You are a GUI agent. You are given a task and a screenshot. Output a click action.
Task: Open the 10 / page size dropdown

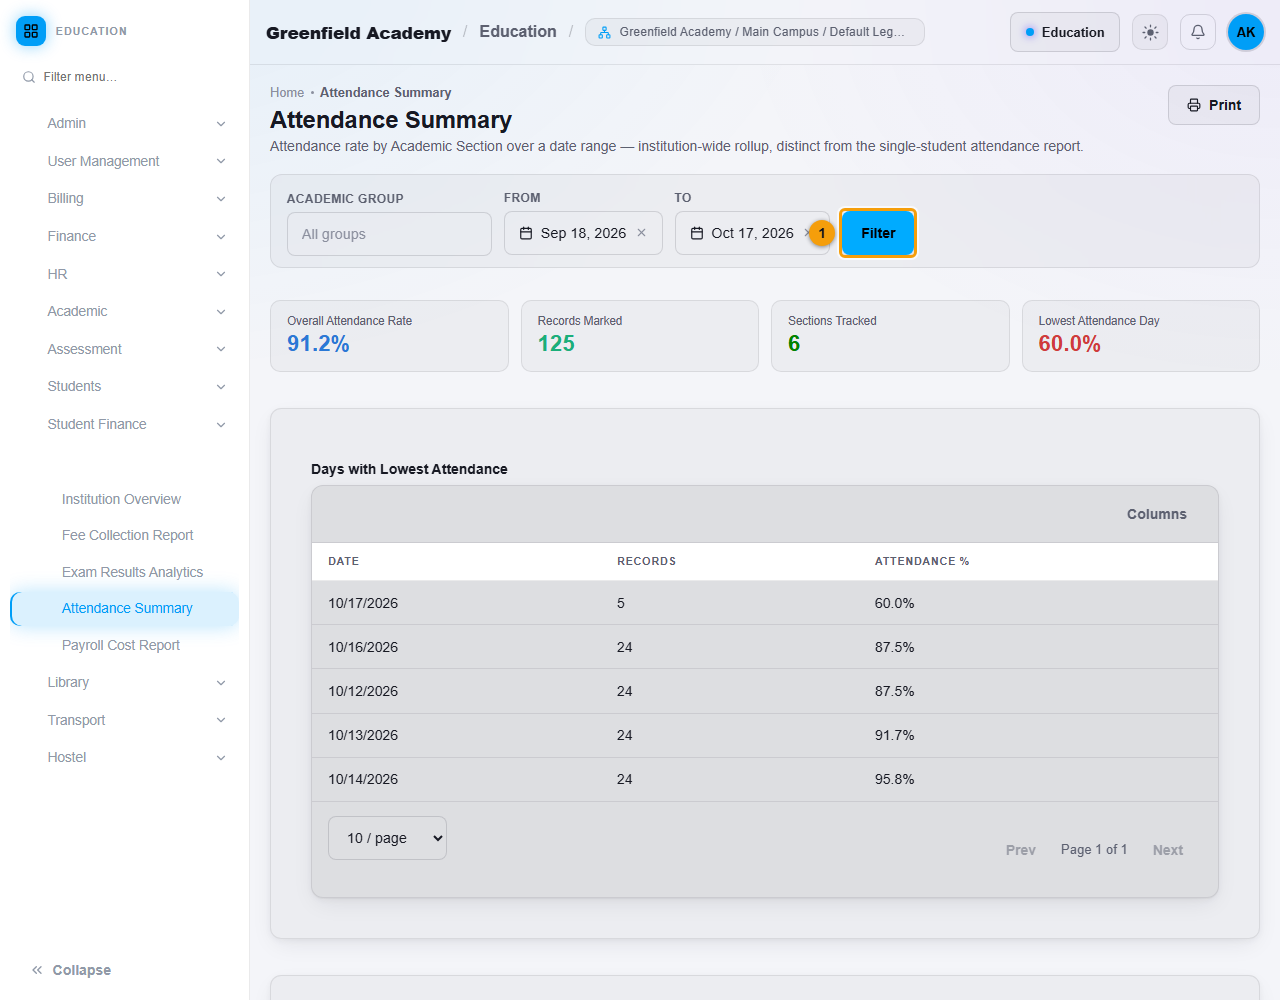[387, 838]
